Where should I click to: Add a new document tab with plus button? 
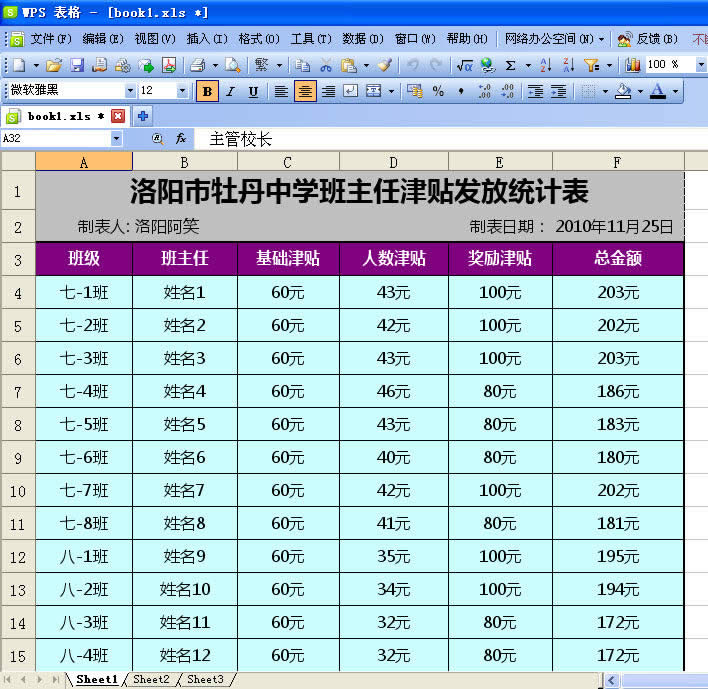pos(143,116)
